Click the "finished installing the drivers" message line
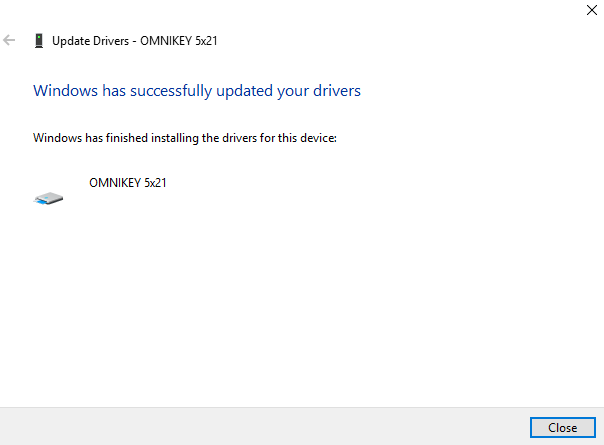604x445 pixels. coord(185,138)
